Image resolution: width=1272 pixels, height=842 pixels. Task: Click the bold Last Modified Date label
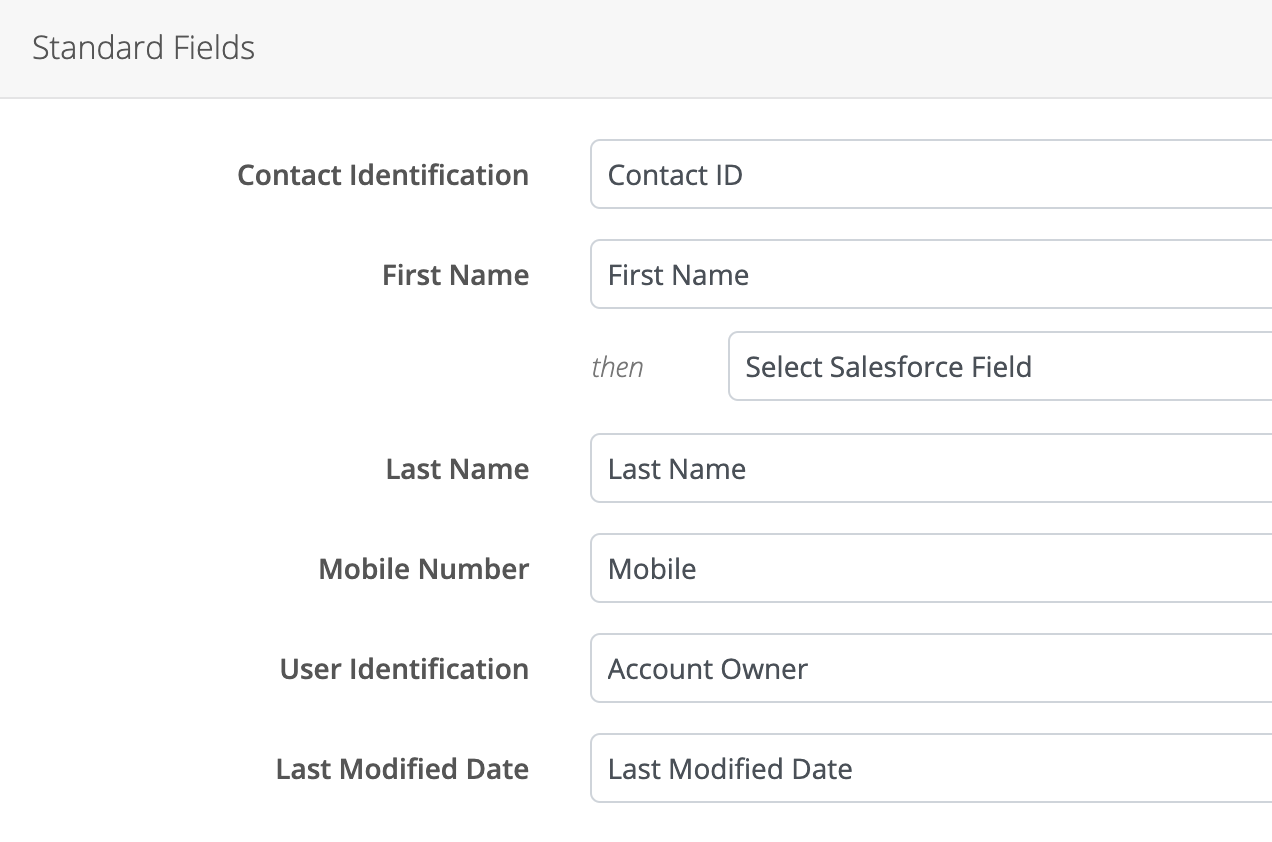402,769
